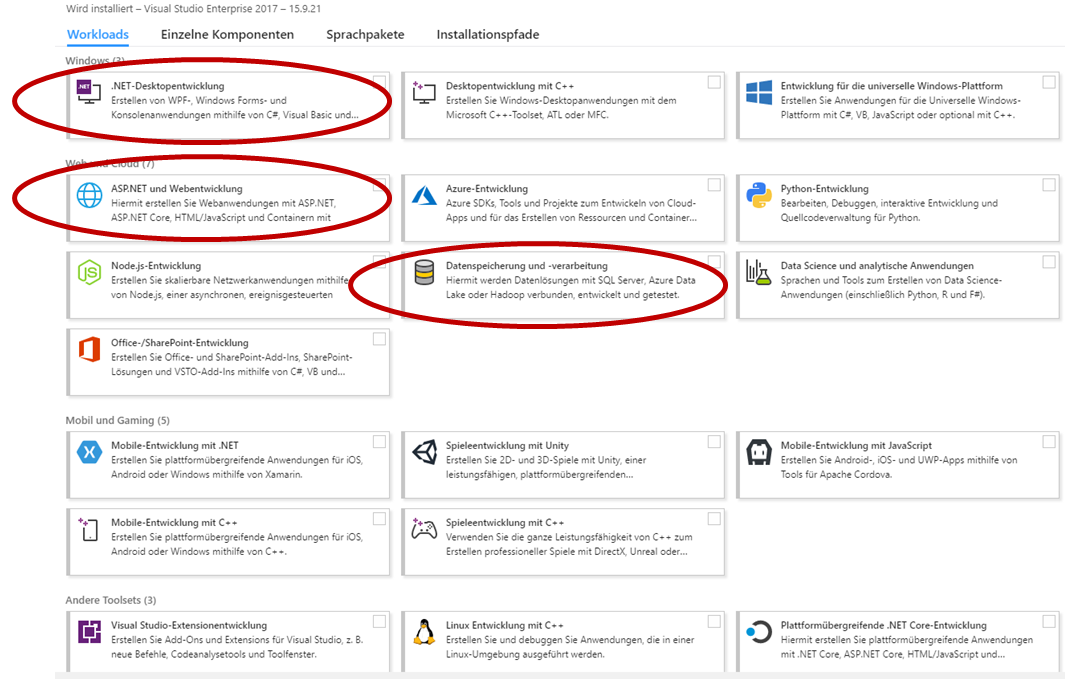Click 'Data Science und analytische Anwendungen' title
Image resolution: width=1065 pixels, height=679 pixels.
click(x=877, y=265)
